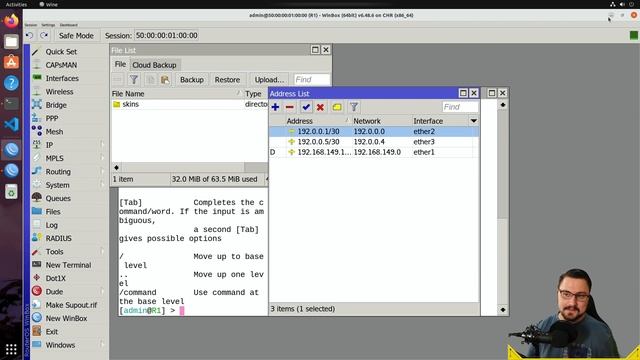Expand the Routing submenu

click(58, 172)
